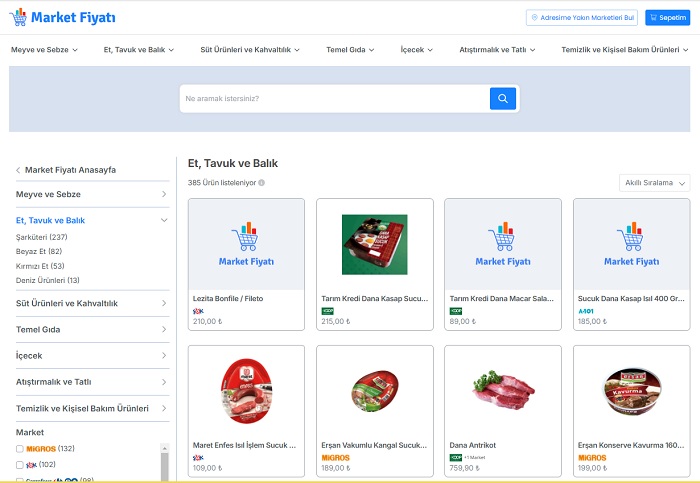Open the Akıllı Sıralama sort dropdown
This screenshot has width=700, height=483.
(x=654, y=183)
